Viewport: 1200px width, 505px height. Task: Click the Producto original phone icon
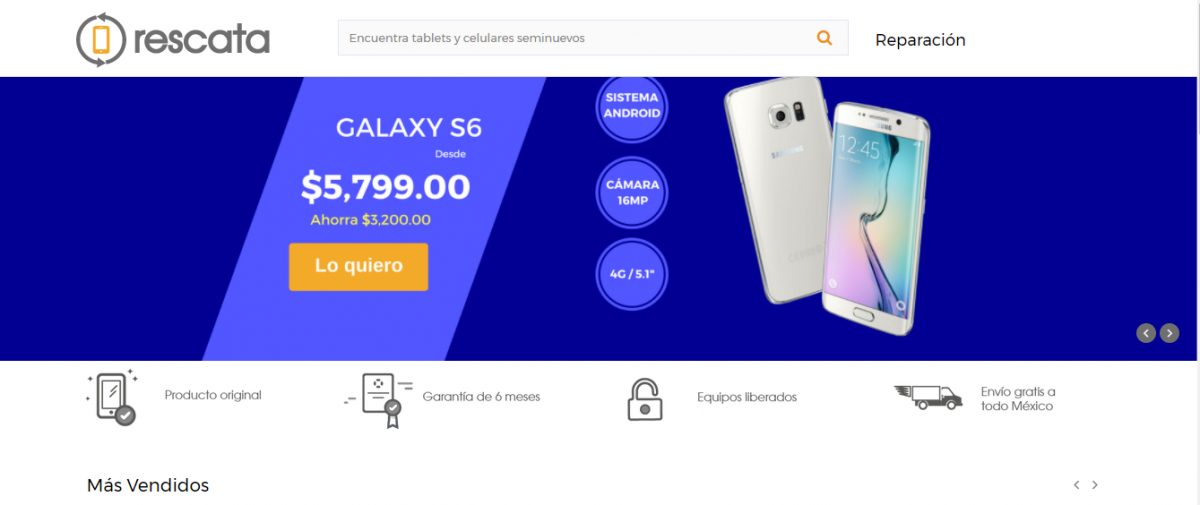(x=111, y=397)
